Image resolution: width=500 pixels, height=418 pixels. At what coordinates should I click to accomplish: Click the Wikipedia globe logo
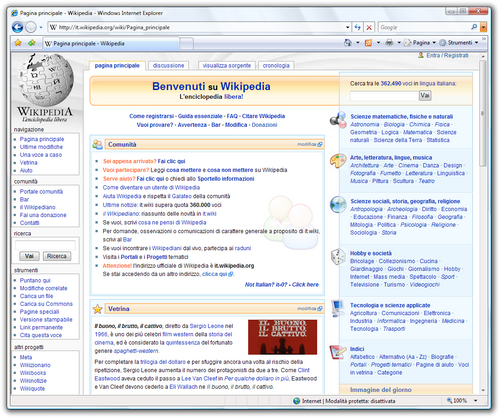(x=46, y=79)
